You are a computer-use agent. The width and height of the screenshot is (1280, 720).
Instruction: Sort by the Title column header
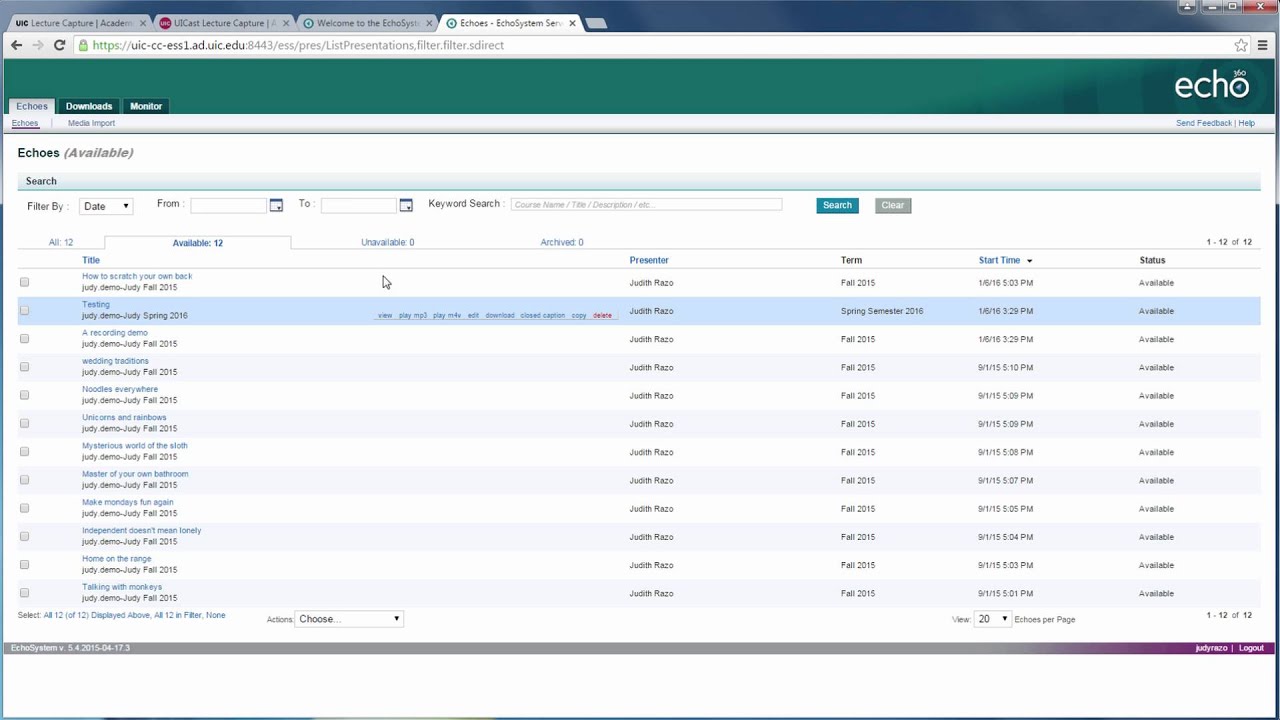(91, 260)
